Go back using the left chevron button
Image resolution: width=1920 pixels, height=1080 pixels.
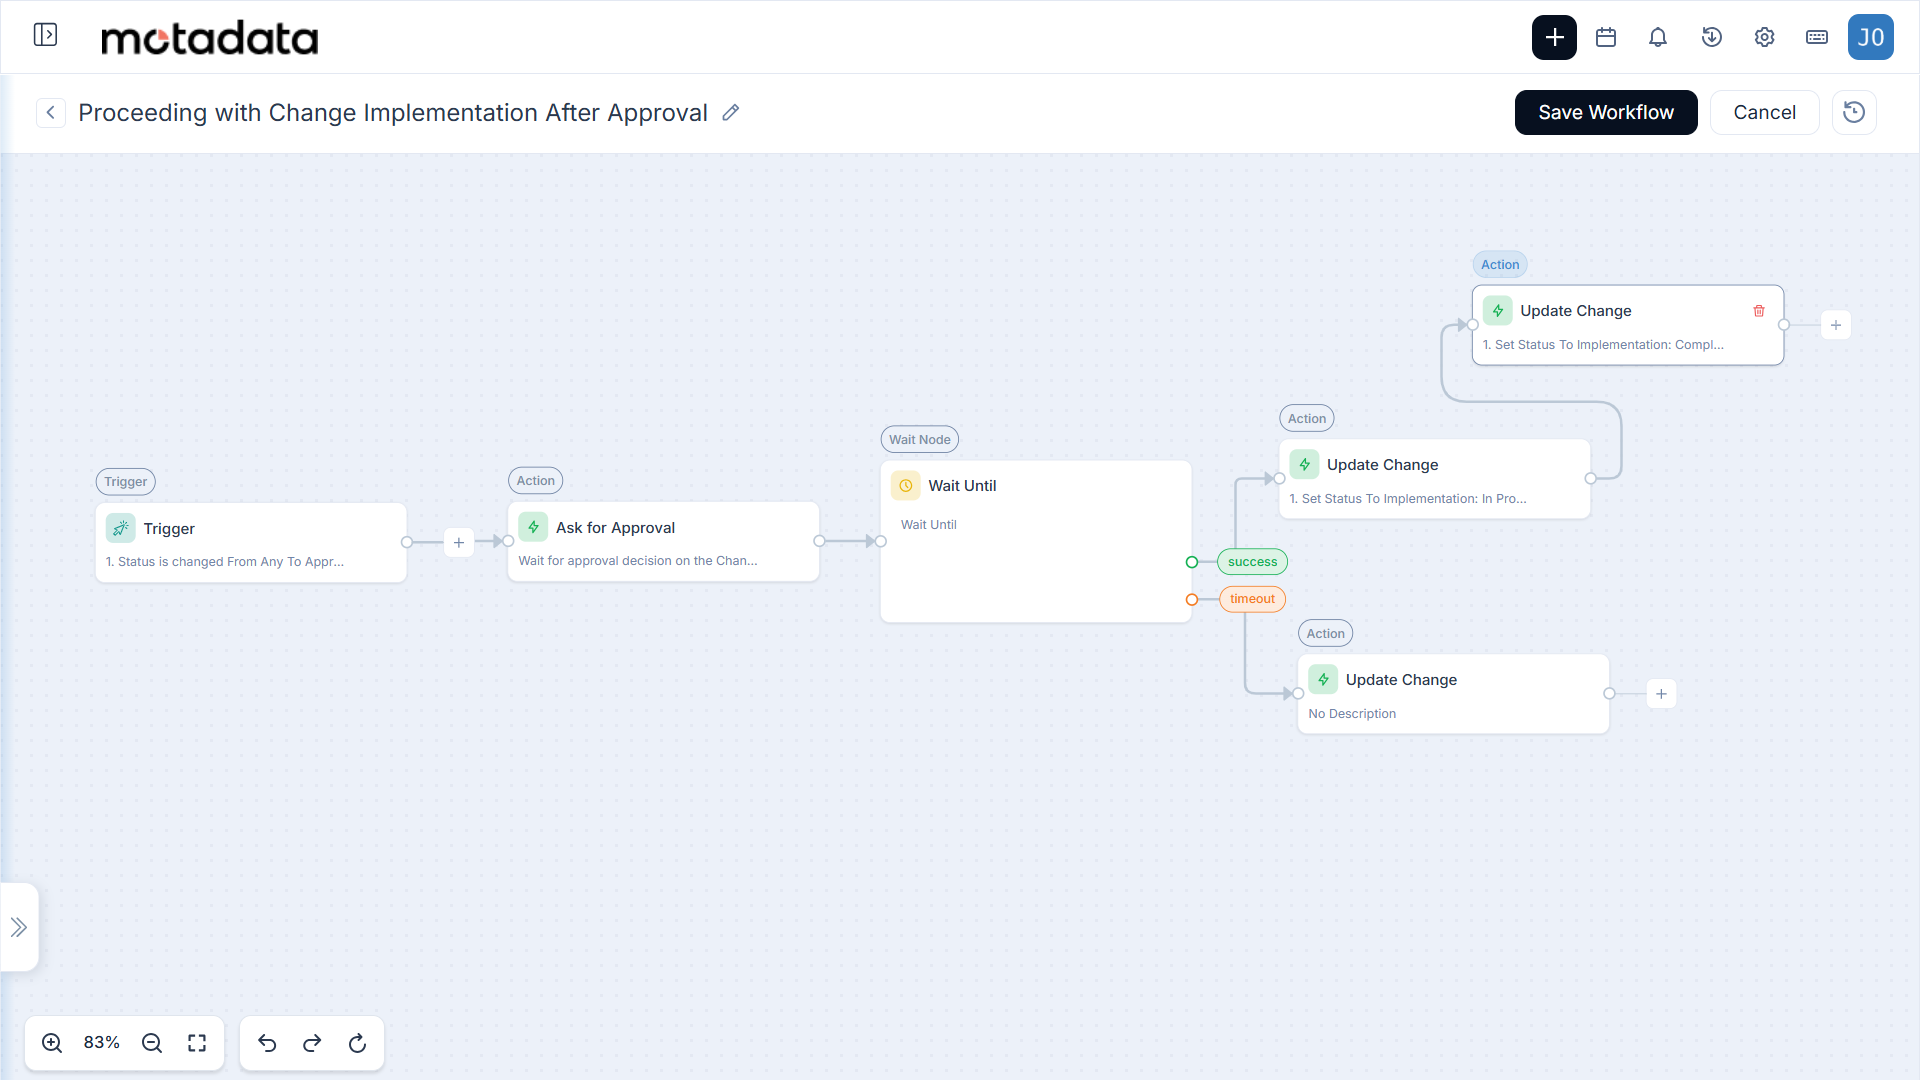(51, 112)
